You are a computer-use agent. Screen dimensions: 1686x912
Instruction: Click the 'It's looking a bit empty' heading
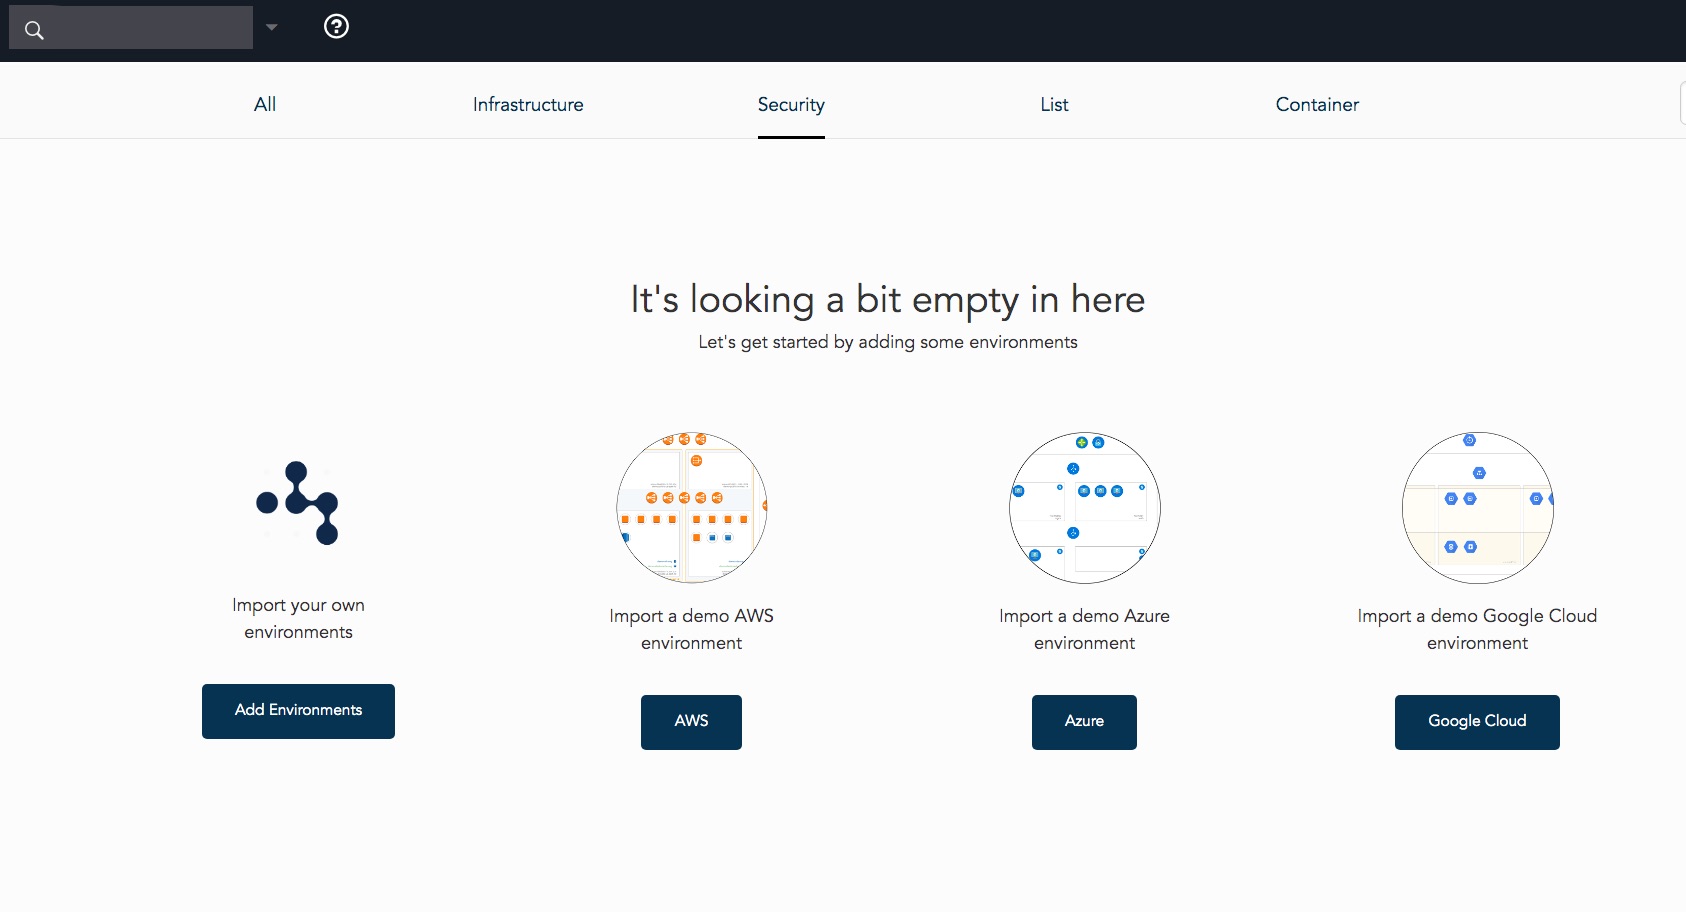(x=888, y=300)
